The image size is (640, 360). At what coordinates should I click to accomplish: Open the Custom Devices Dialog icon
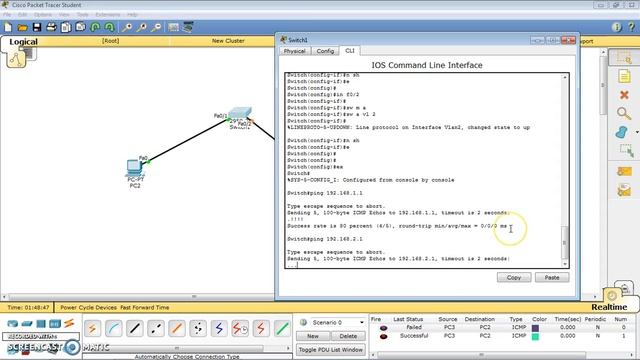tap(188, 27)
